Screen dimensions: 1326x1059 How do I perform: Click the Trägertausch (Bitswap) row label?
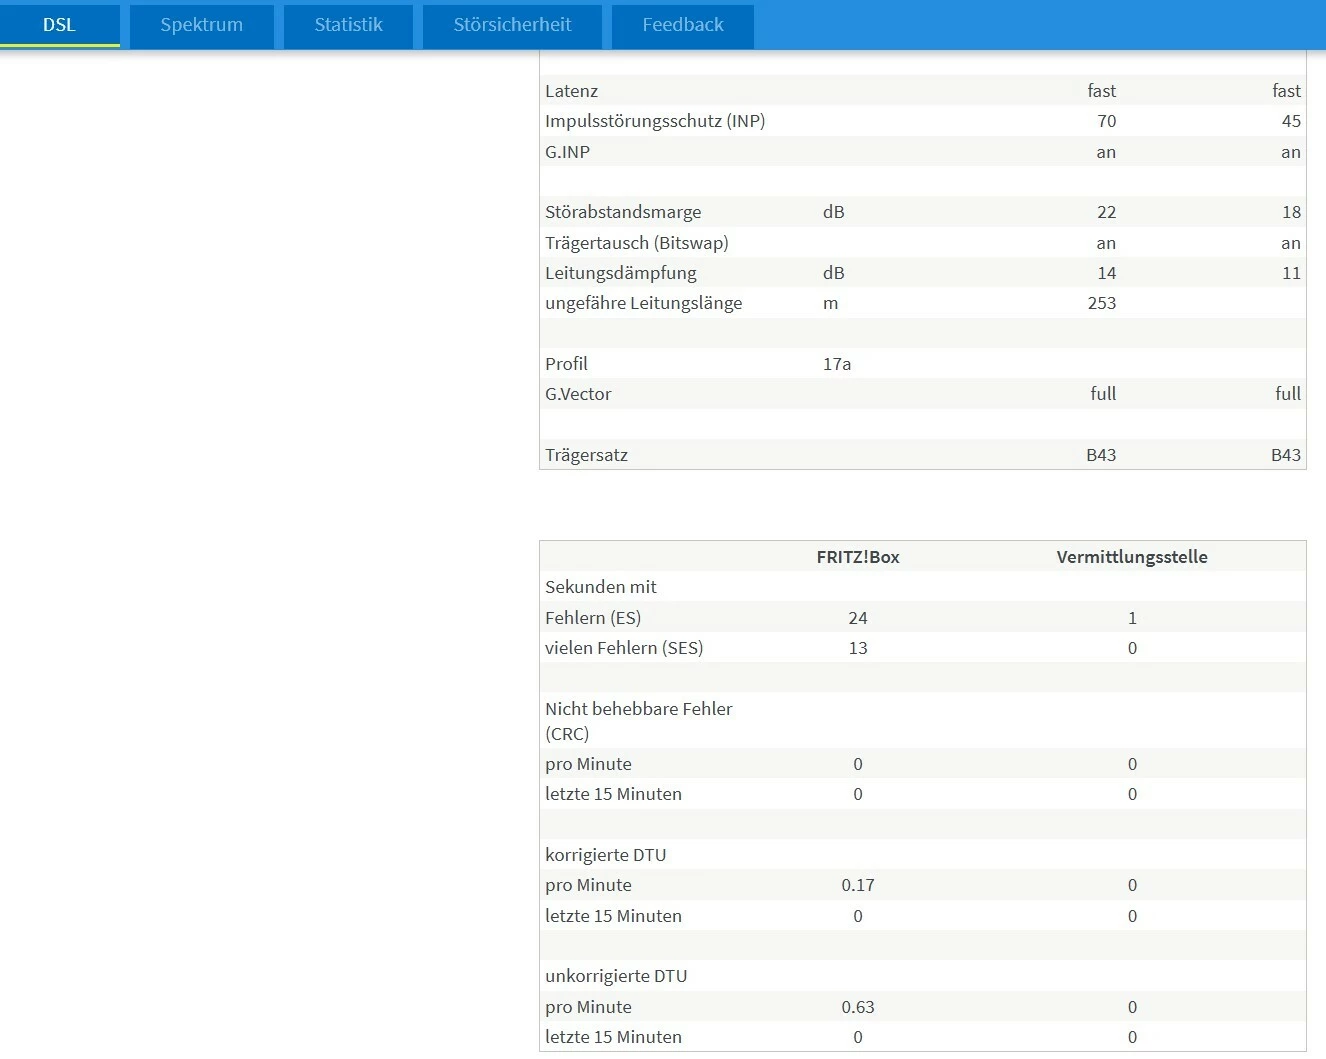(637, 243)
